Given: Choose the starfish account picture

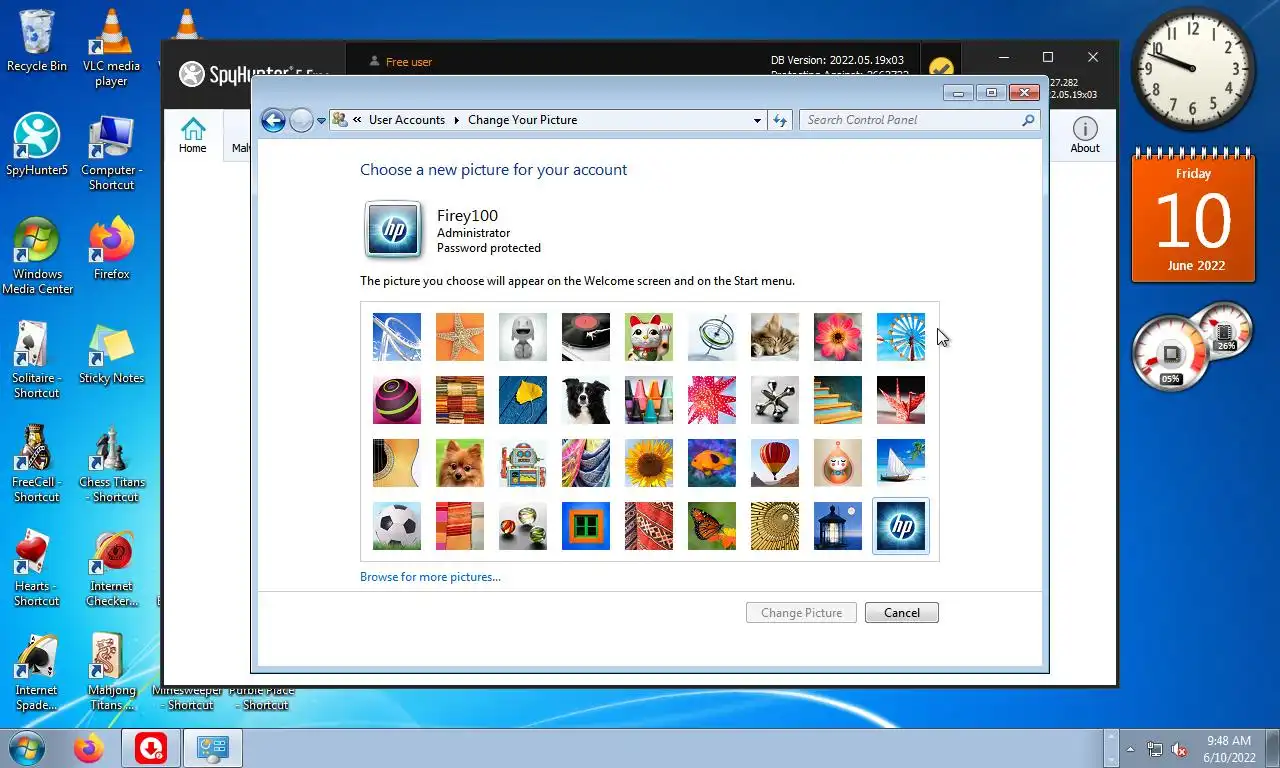Looking at the screenshot, I should [x=460, y=337].
